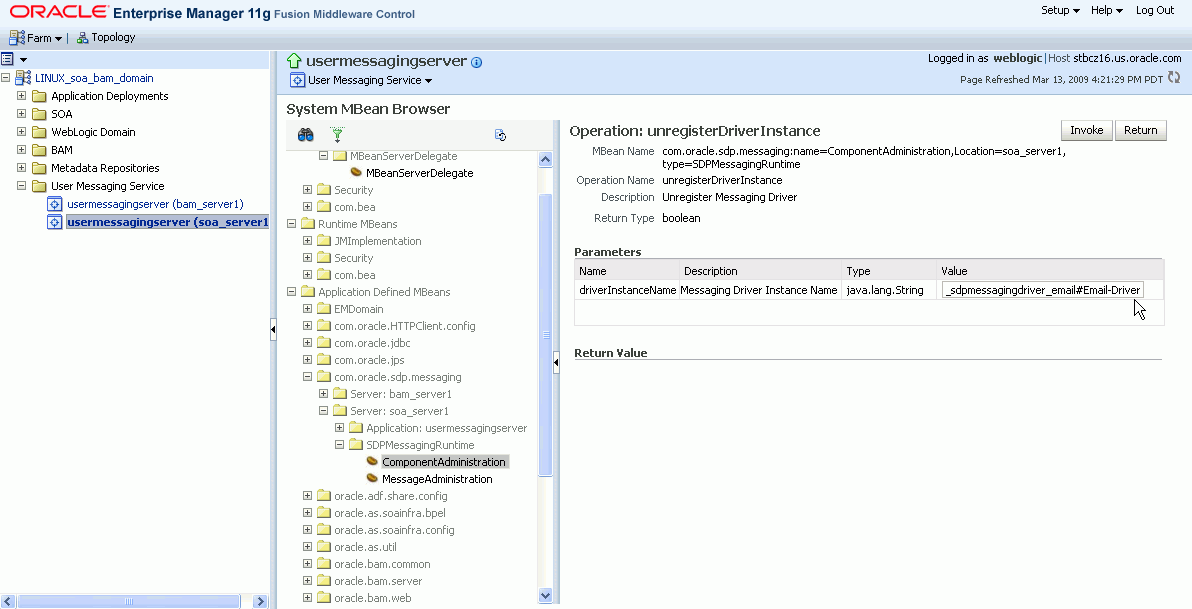Select usermessagingserver (soa_server1) in navigation

pos(167,222)
